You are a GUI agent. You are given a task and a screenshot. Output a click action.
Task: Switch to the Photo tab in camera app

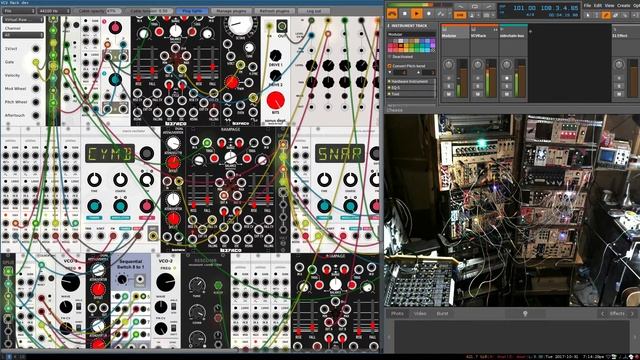point(397,313)
